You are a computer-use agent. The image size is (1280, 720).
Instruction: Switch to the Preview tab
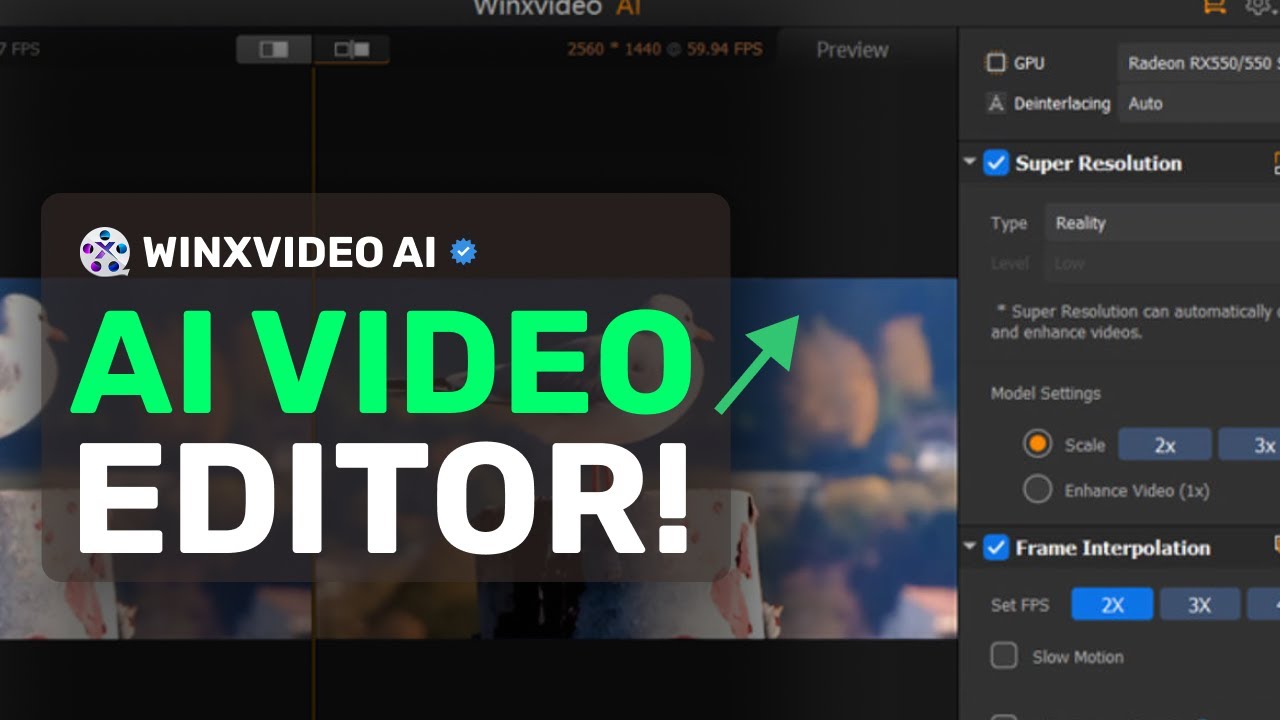point(852,49)
